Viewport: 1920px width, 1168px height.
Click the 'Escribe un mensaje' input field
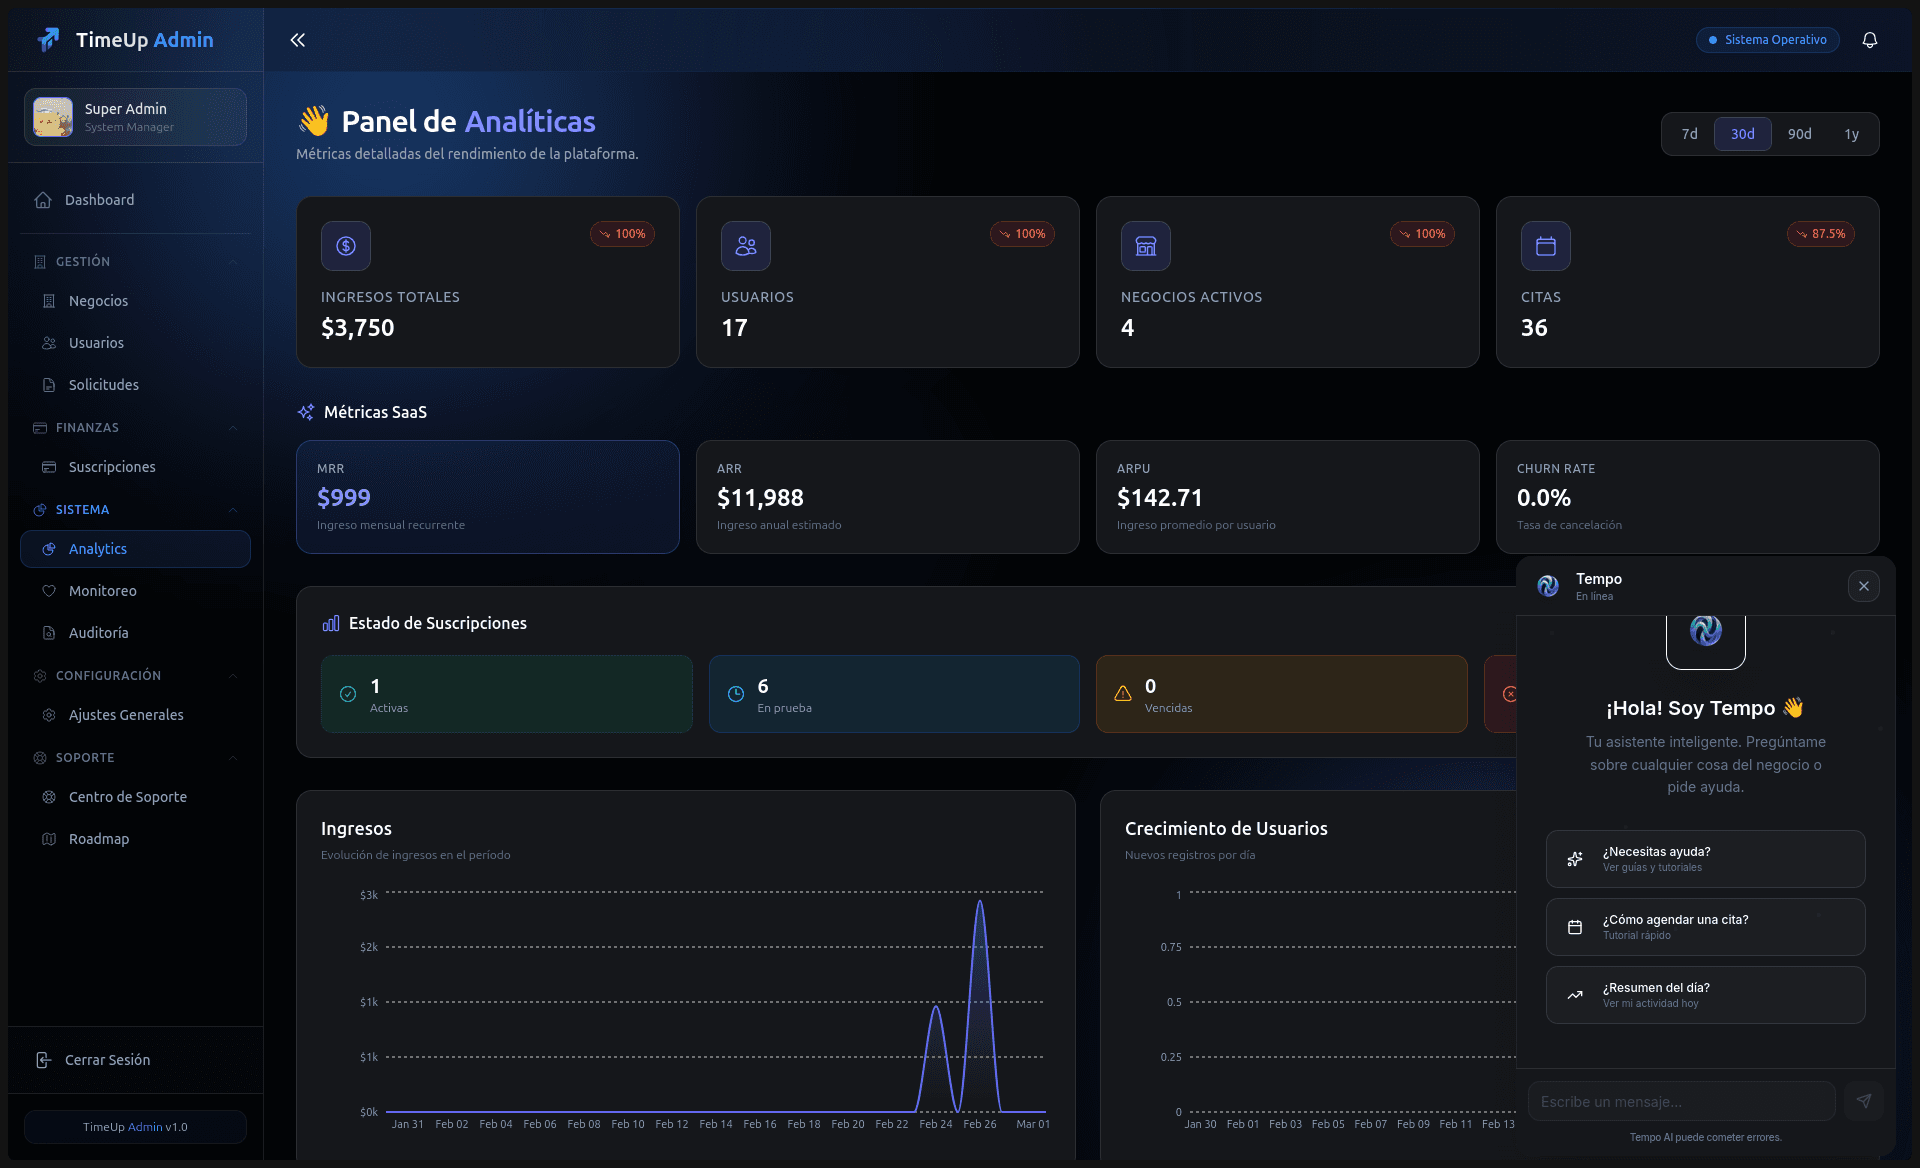[1680, 1101]
